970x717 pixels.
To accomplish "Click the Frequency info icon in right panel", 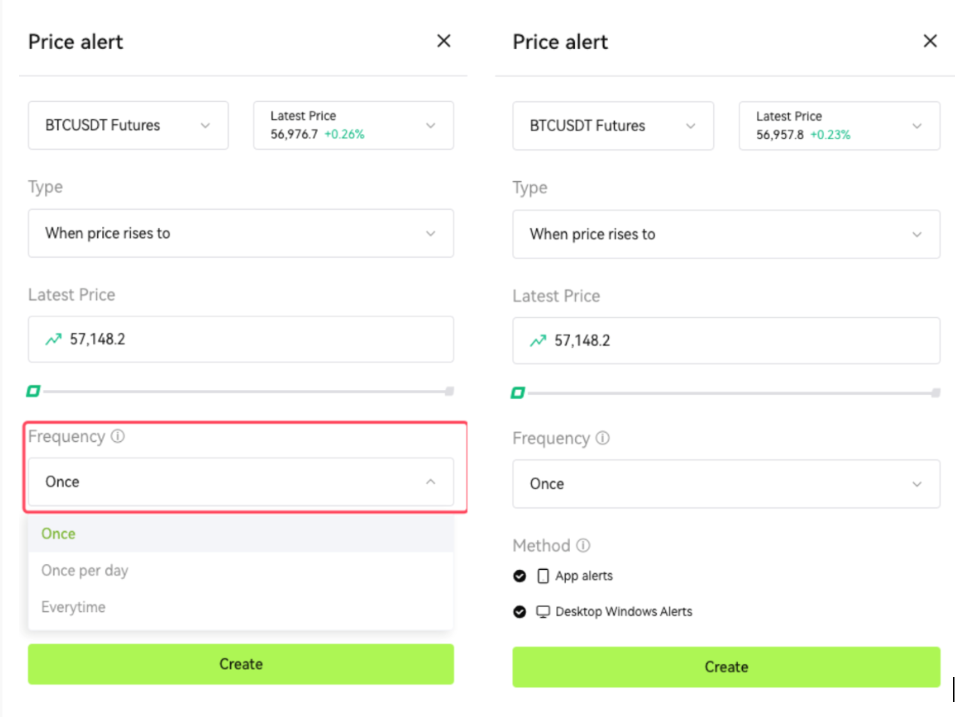I will [603, 439].
